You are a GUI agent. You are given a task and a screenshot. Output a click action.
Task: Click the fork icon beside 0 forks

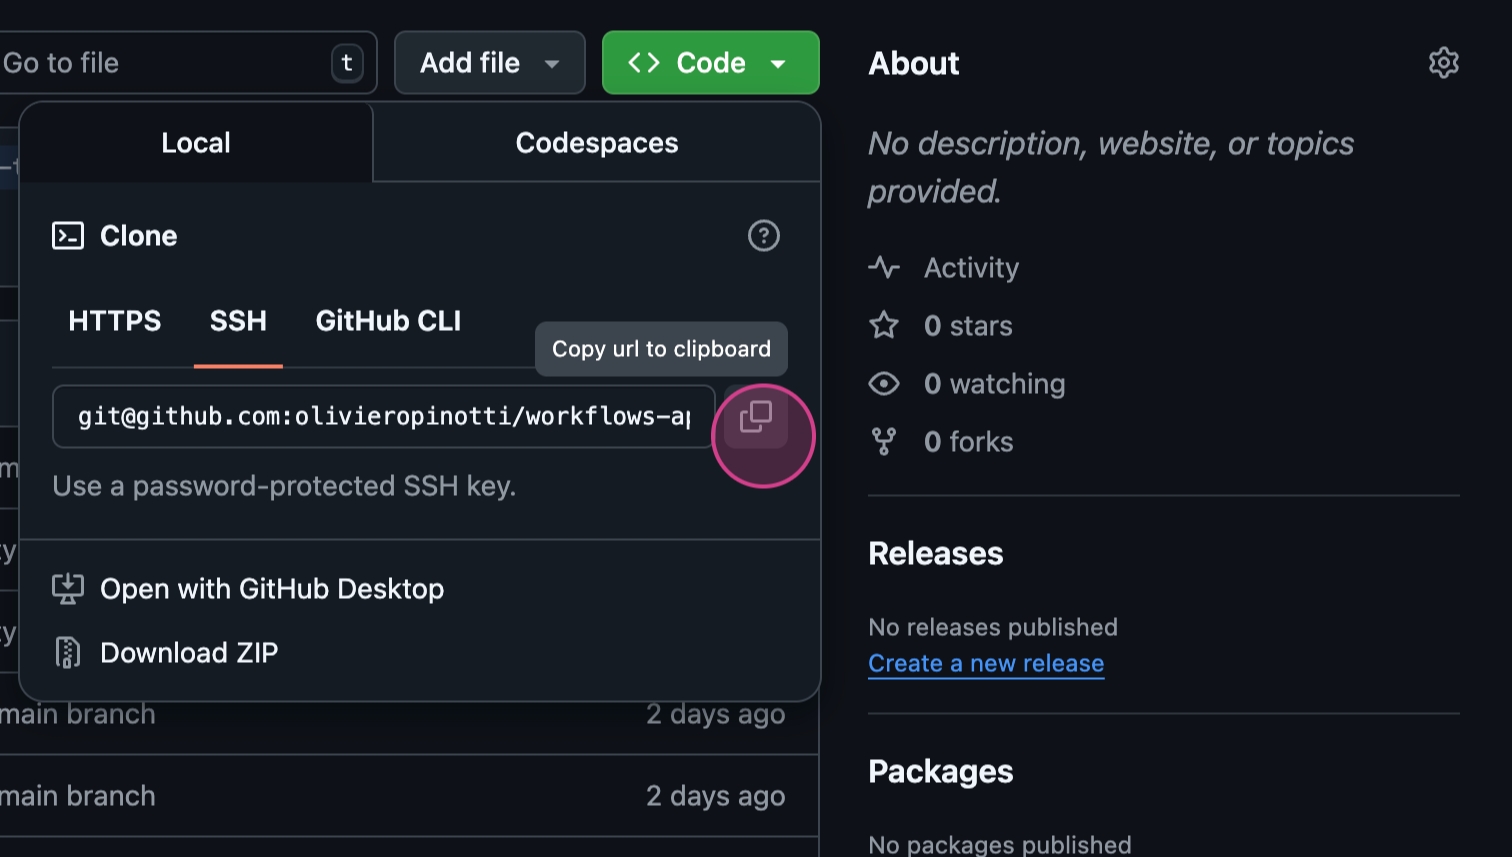point(884,442)
